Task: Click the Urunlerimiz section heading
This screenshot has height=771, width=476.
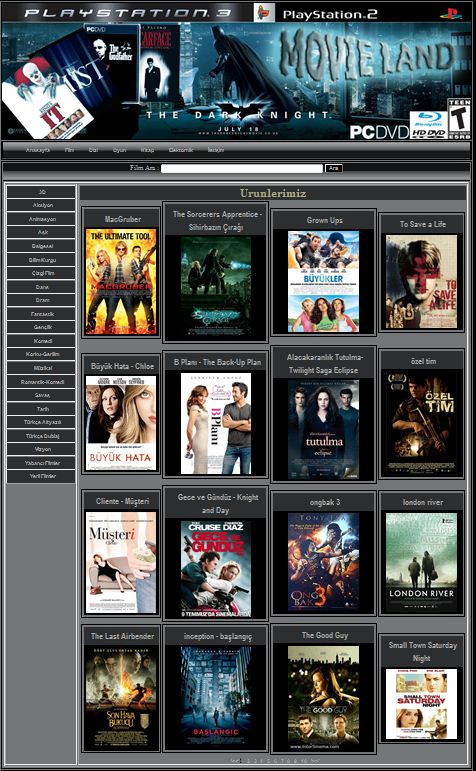Action: point(273,193)
